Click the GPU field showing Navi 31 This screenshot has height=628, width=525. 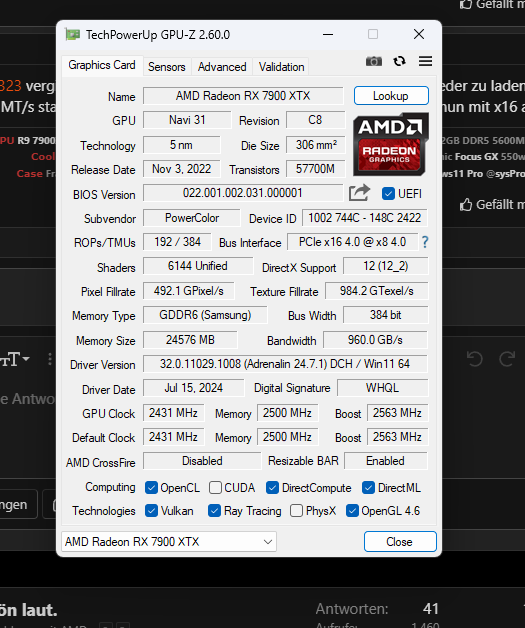[187, 120]
